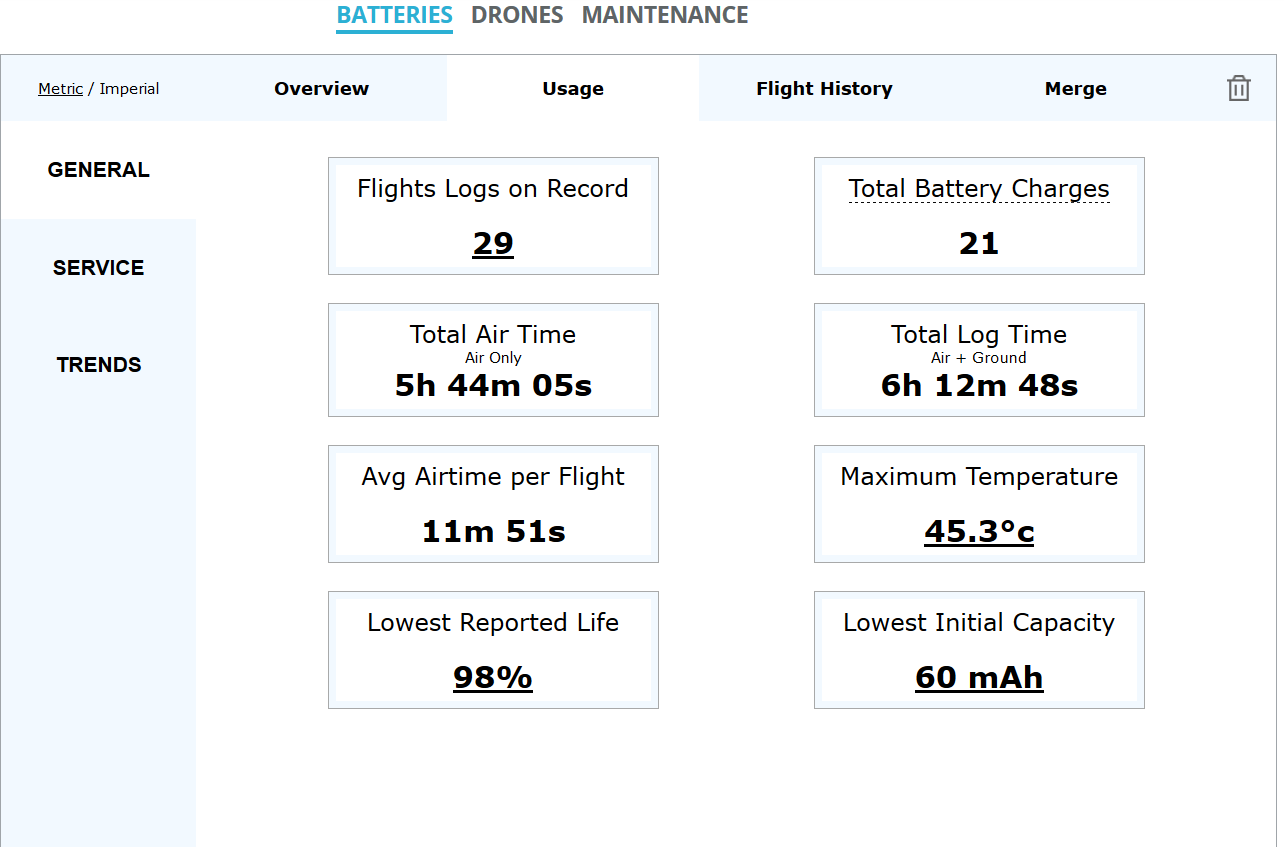Select the Usage tab
Screen dimensions: 1284x847
tap(572, 88)
